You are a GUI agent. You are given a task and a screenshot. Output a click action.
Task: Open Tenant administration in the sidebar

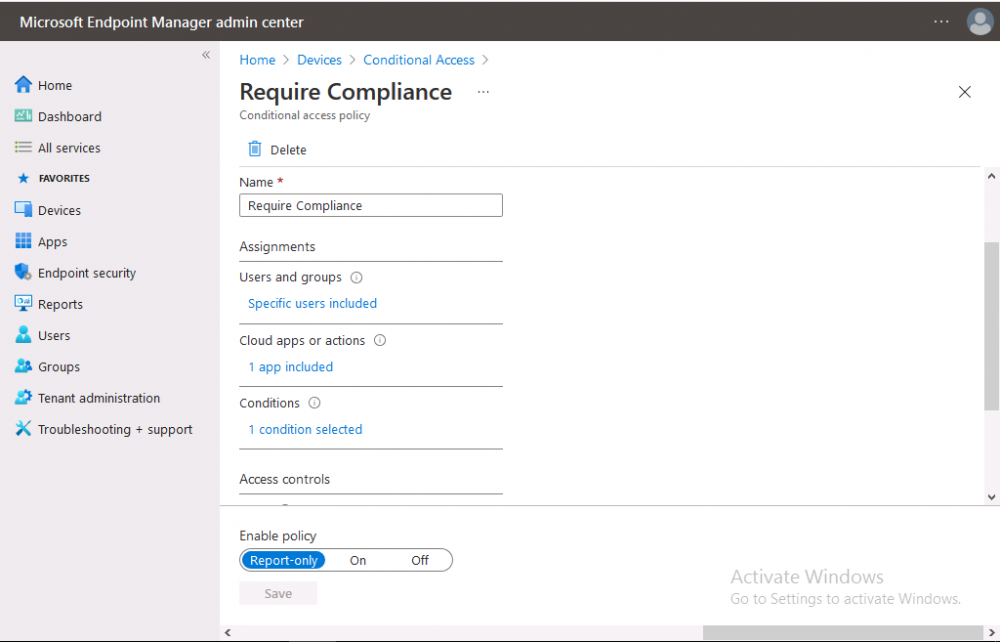pyautogui.click(x=99, y=398)
